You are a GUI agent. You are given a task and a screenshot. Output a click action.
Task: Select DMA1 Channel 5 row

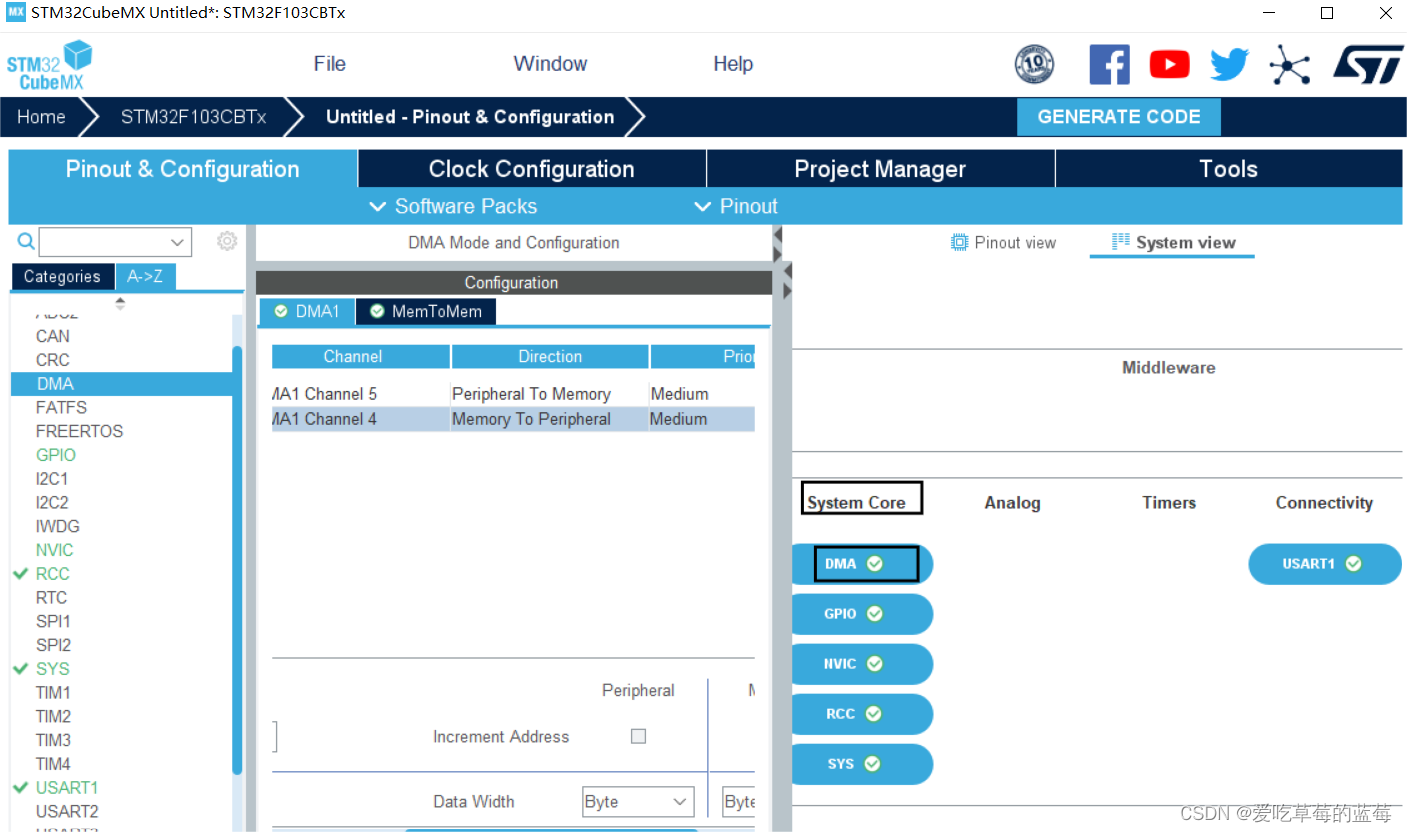pos(513,394)
